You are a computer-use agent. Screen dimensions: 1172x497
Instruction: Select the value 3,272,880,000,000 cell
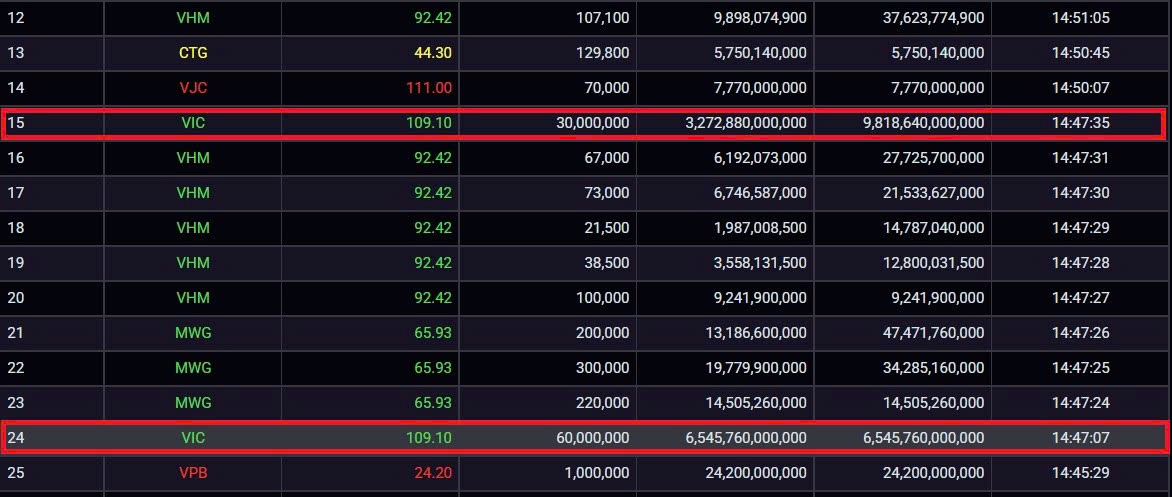741,123
